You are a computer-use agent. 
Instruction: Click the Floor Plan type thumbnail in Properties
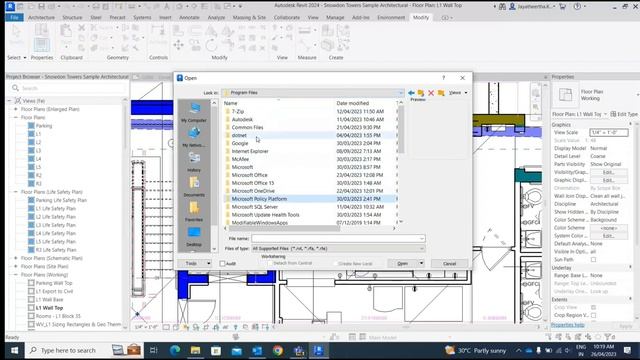566,95
